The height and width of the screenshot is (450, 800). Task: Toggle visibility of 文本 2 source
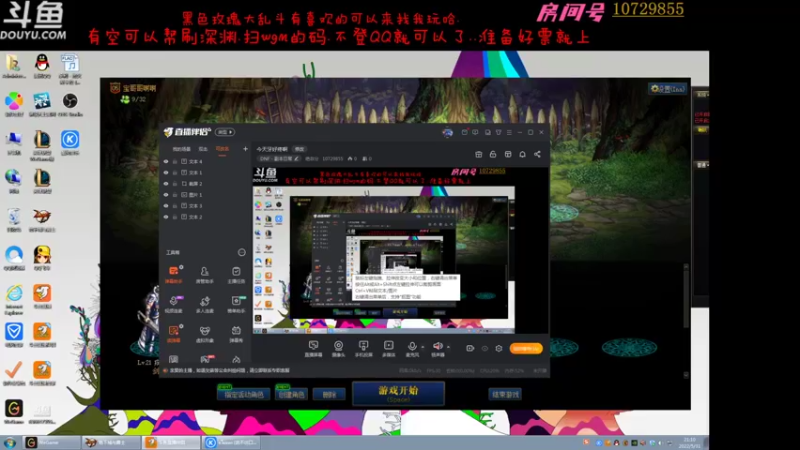(x=166, y=217)
